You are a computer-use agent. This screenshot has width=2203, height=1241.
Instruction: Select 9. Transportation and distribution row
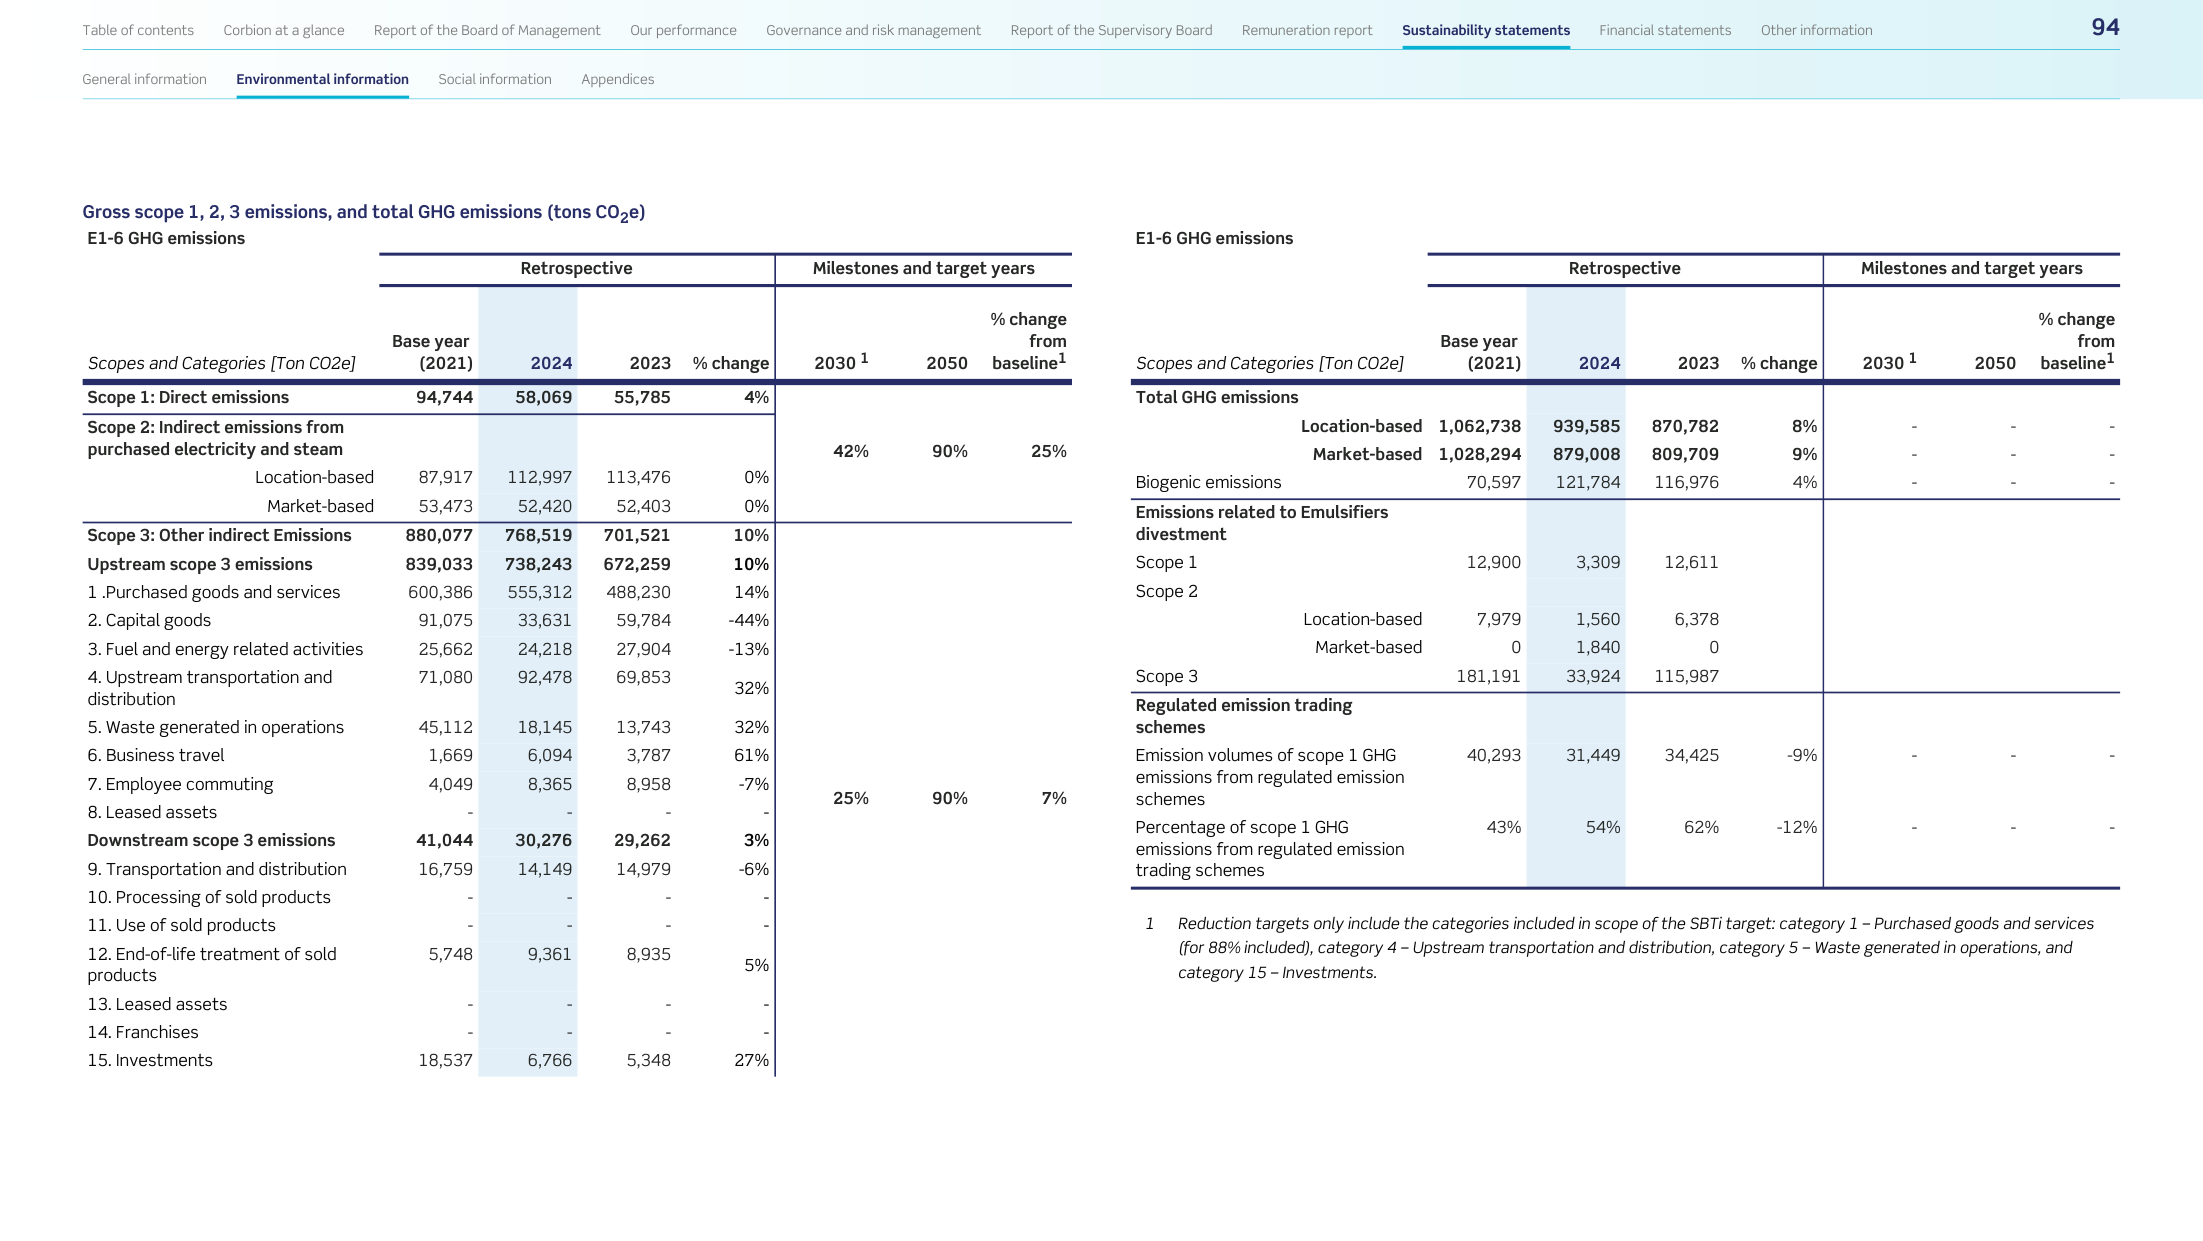click(428, 869)
